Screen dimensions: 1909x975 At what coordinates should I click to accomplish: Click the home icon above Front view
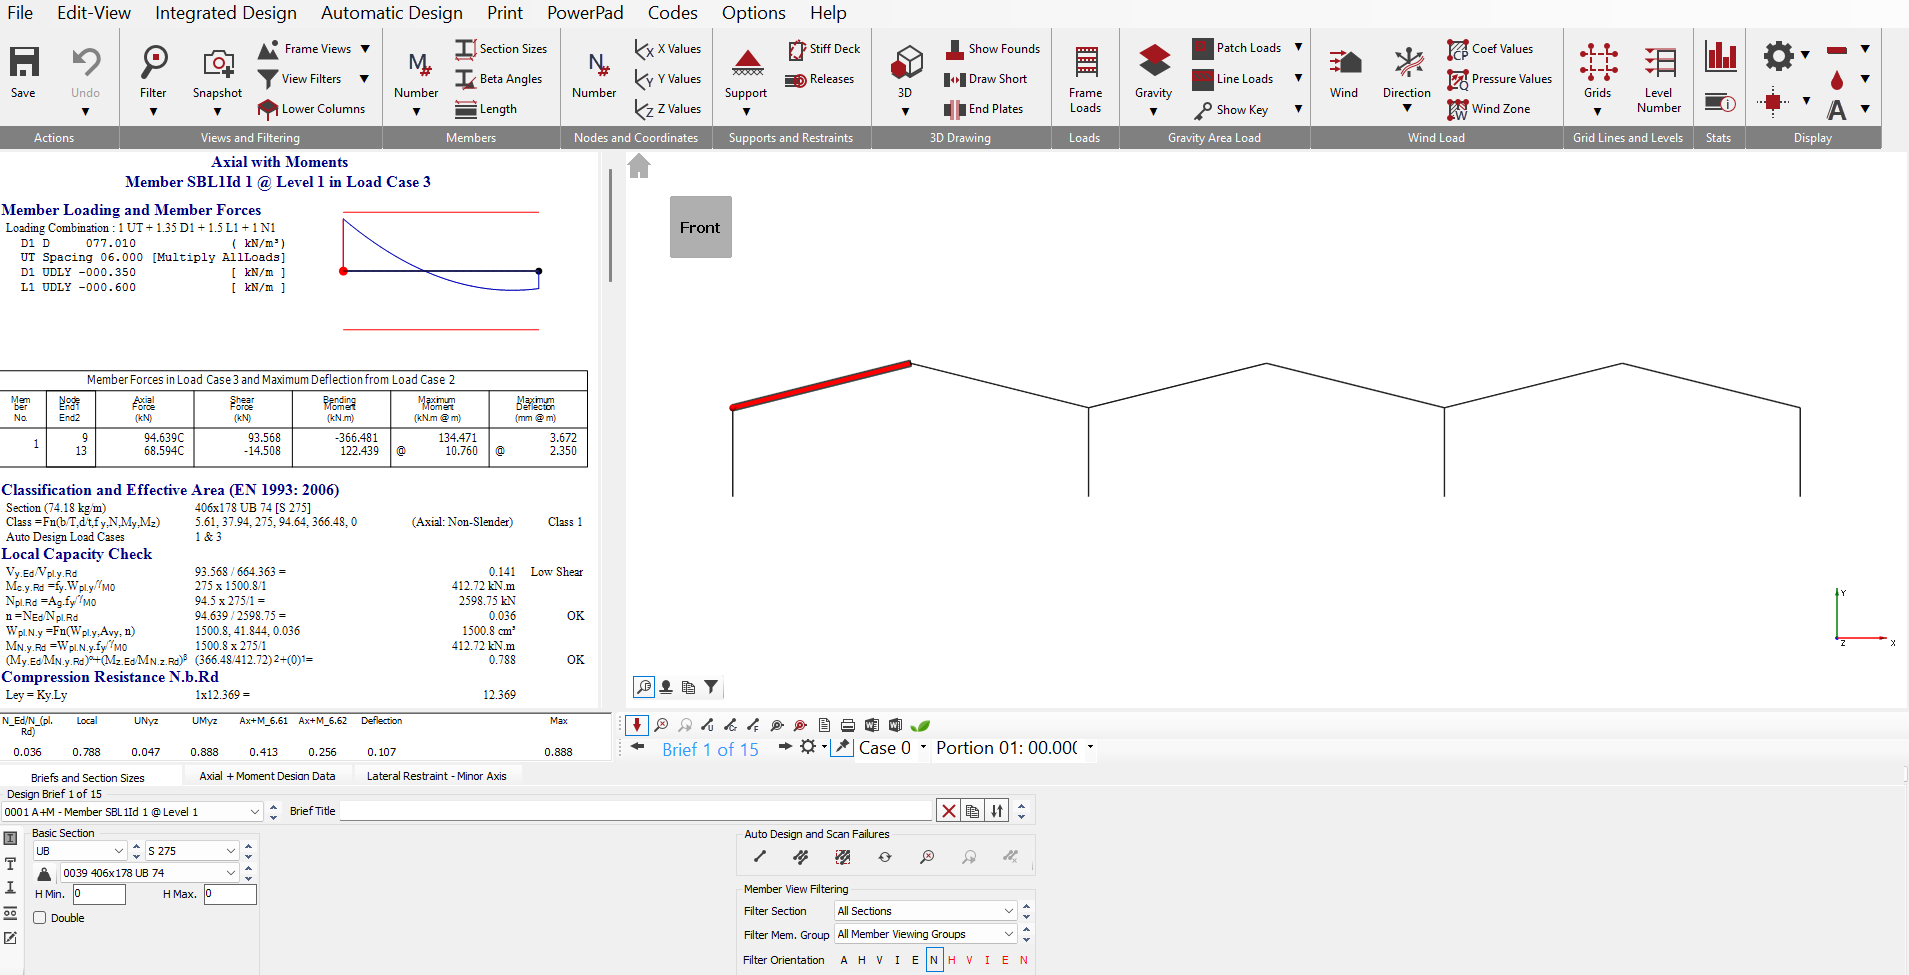click(x=639, y=167)
